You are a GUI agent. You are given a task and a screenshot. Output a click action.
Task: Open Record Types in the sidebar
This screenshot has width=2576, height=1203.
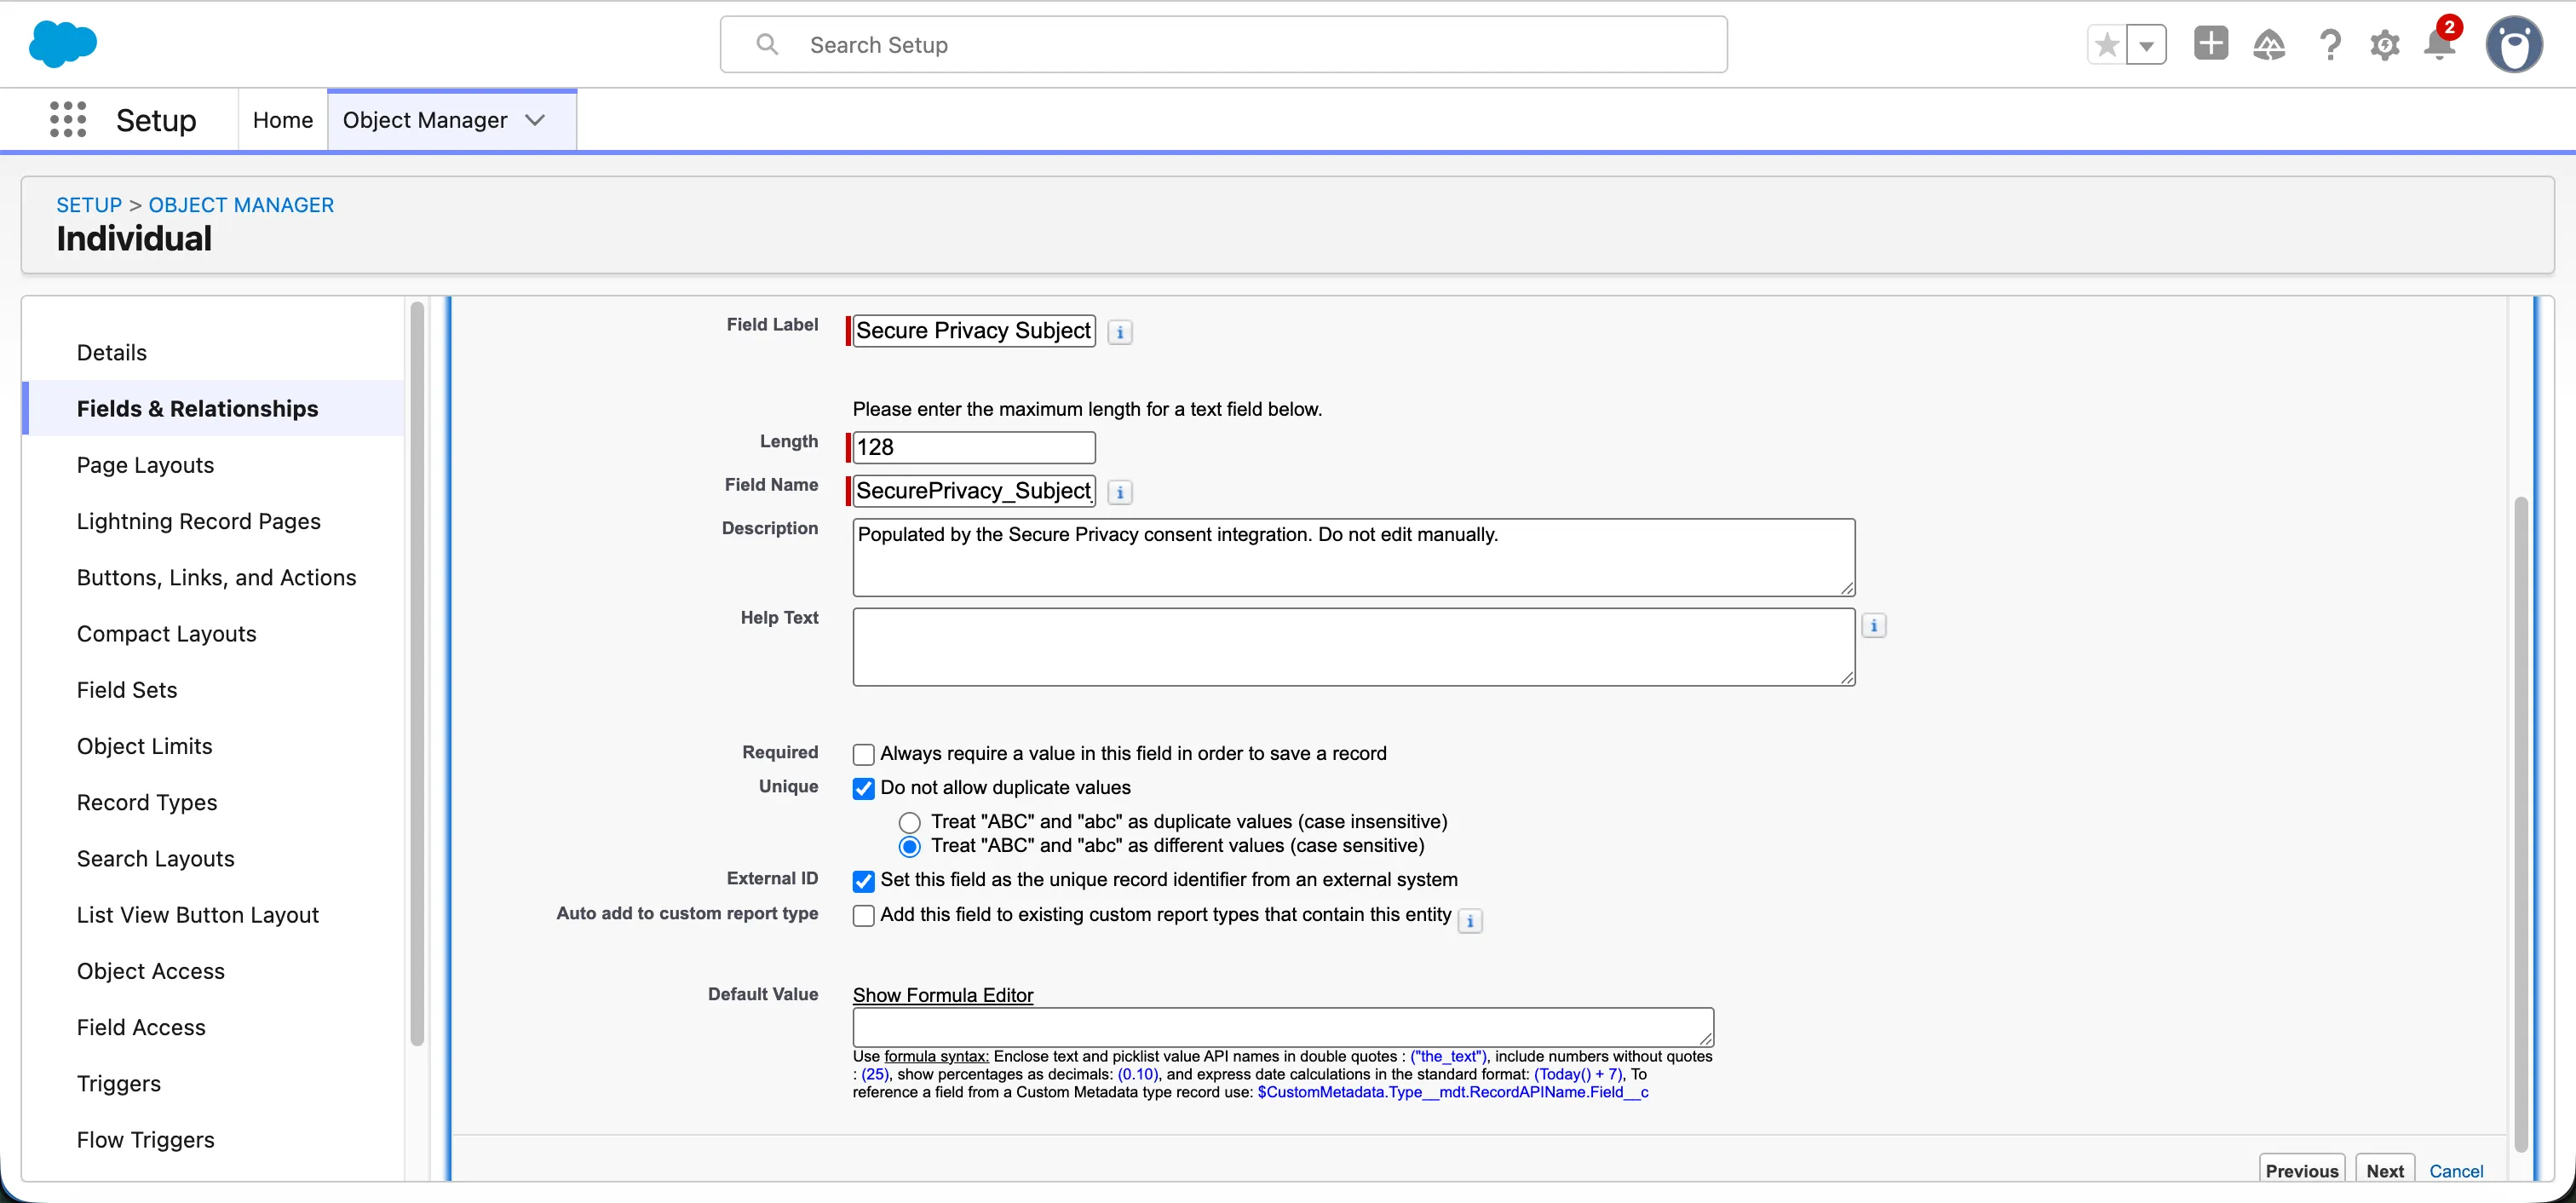147,802
